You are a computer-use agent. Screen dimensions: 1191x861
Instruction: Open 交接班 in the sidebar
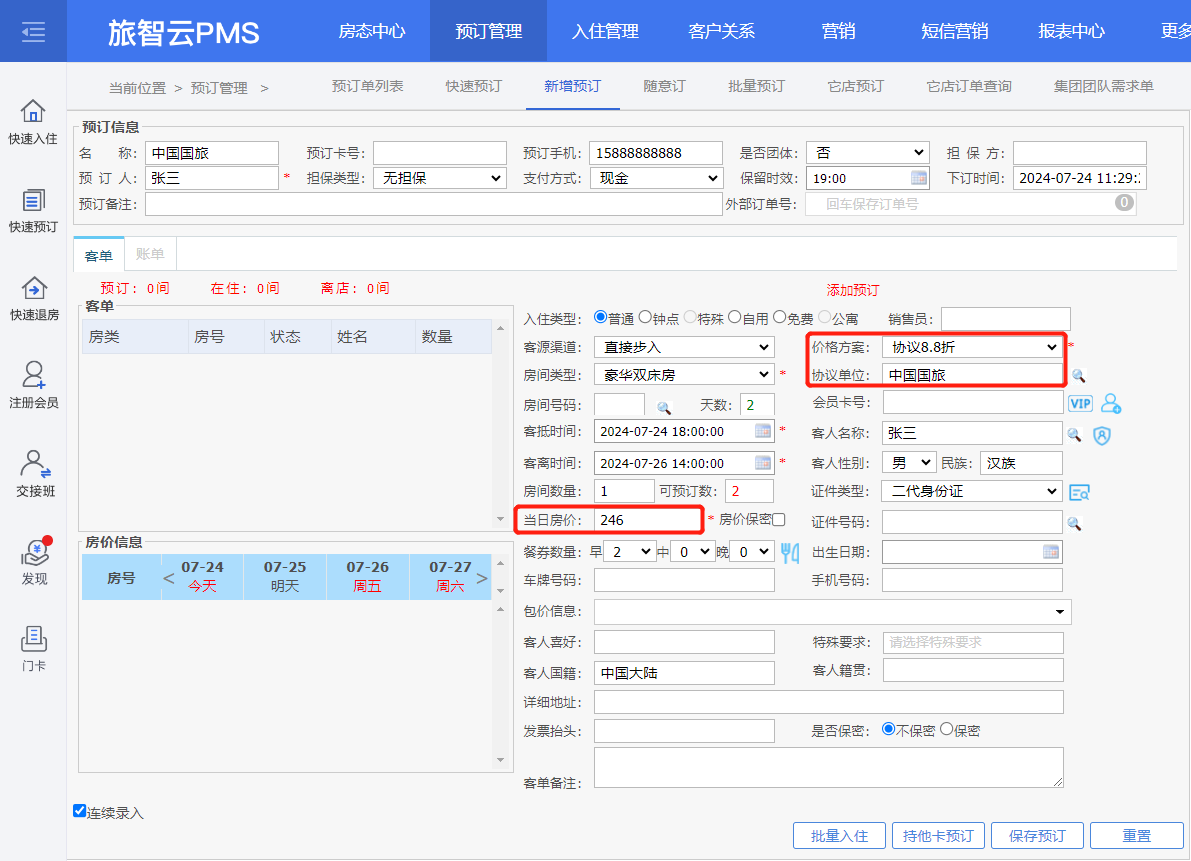[x=35, y=474]
